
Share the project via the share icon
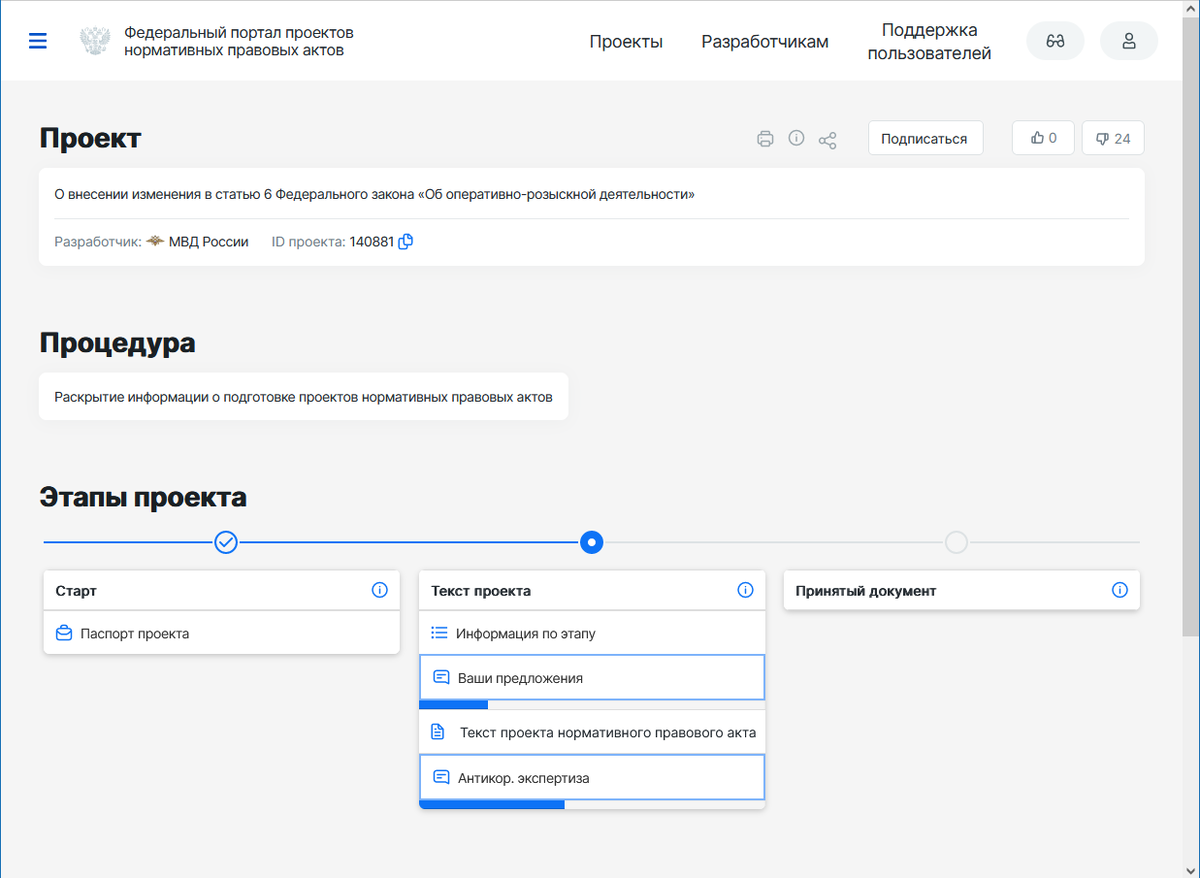(x=827, y=138)
